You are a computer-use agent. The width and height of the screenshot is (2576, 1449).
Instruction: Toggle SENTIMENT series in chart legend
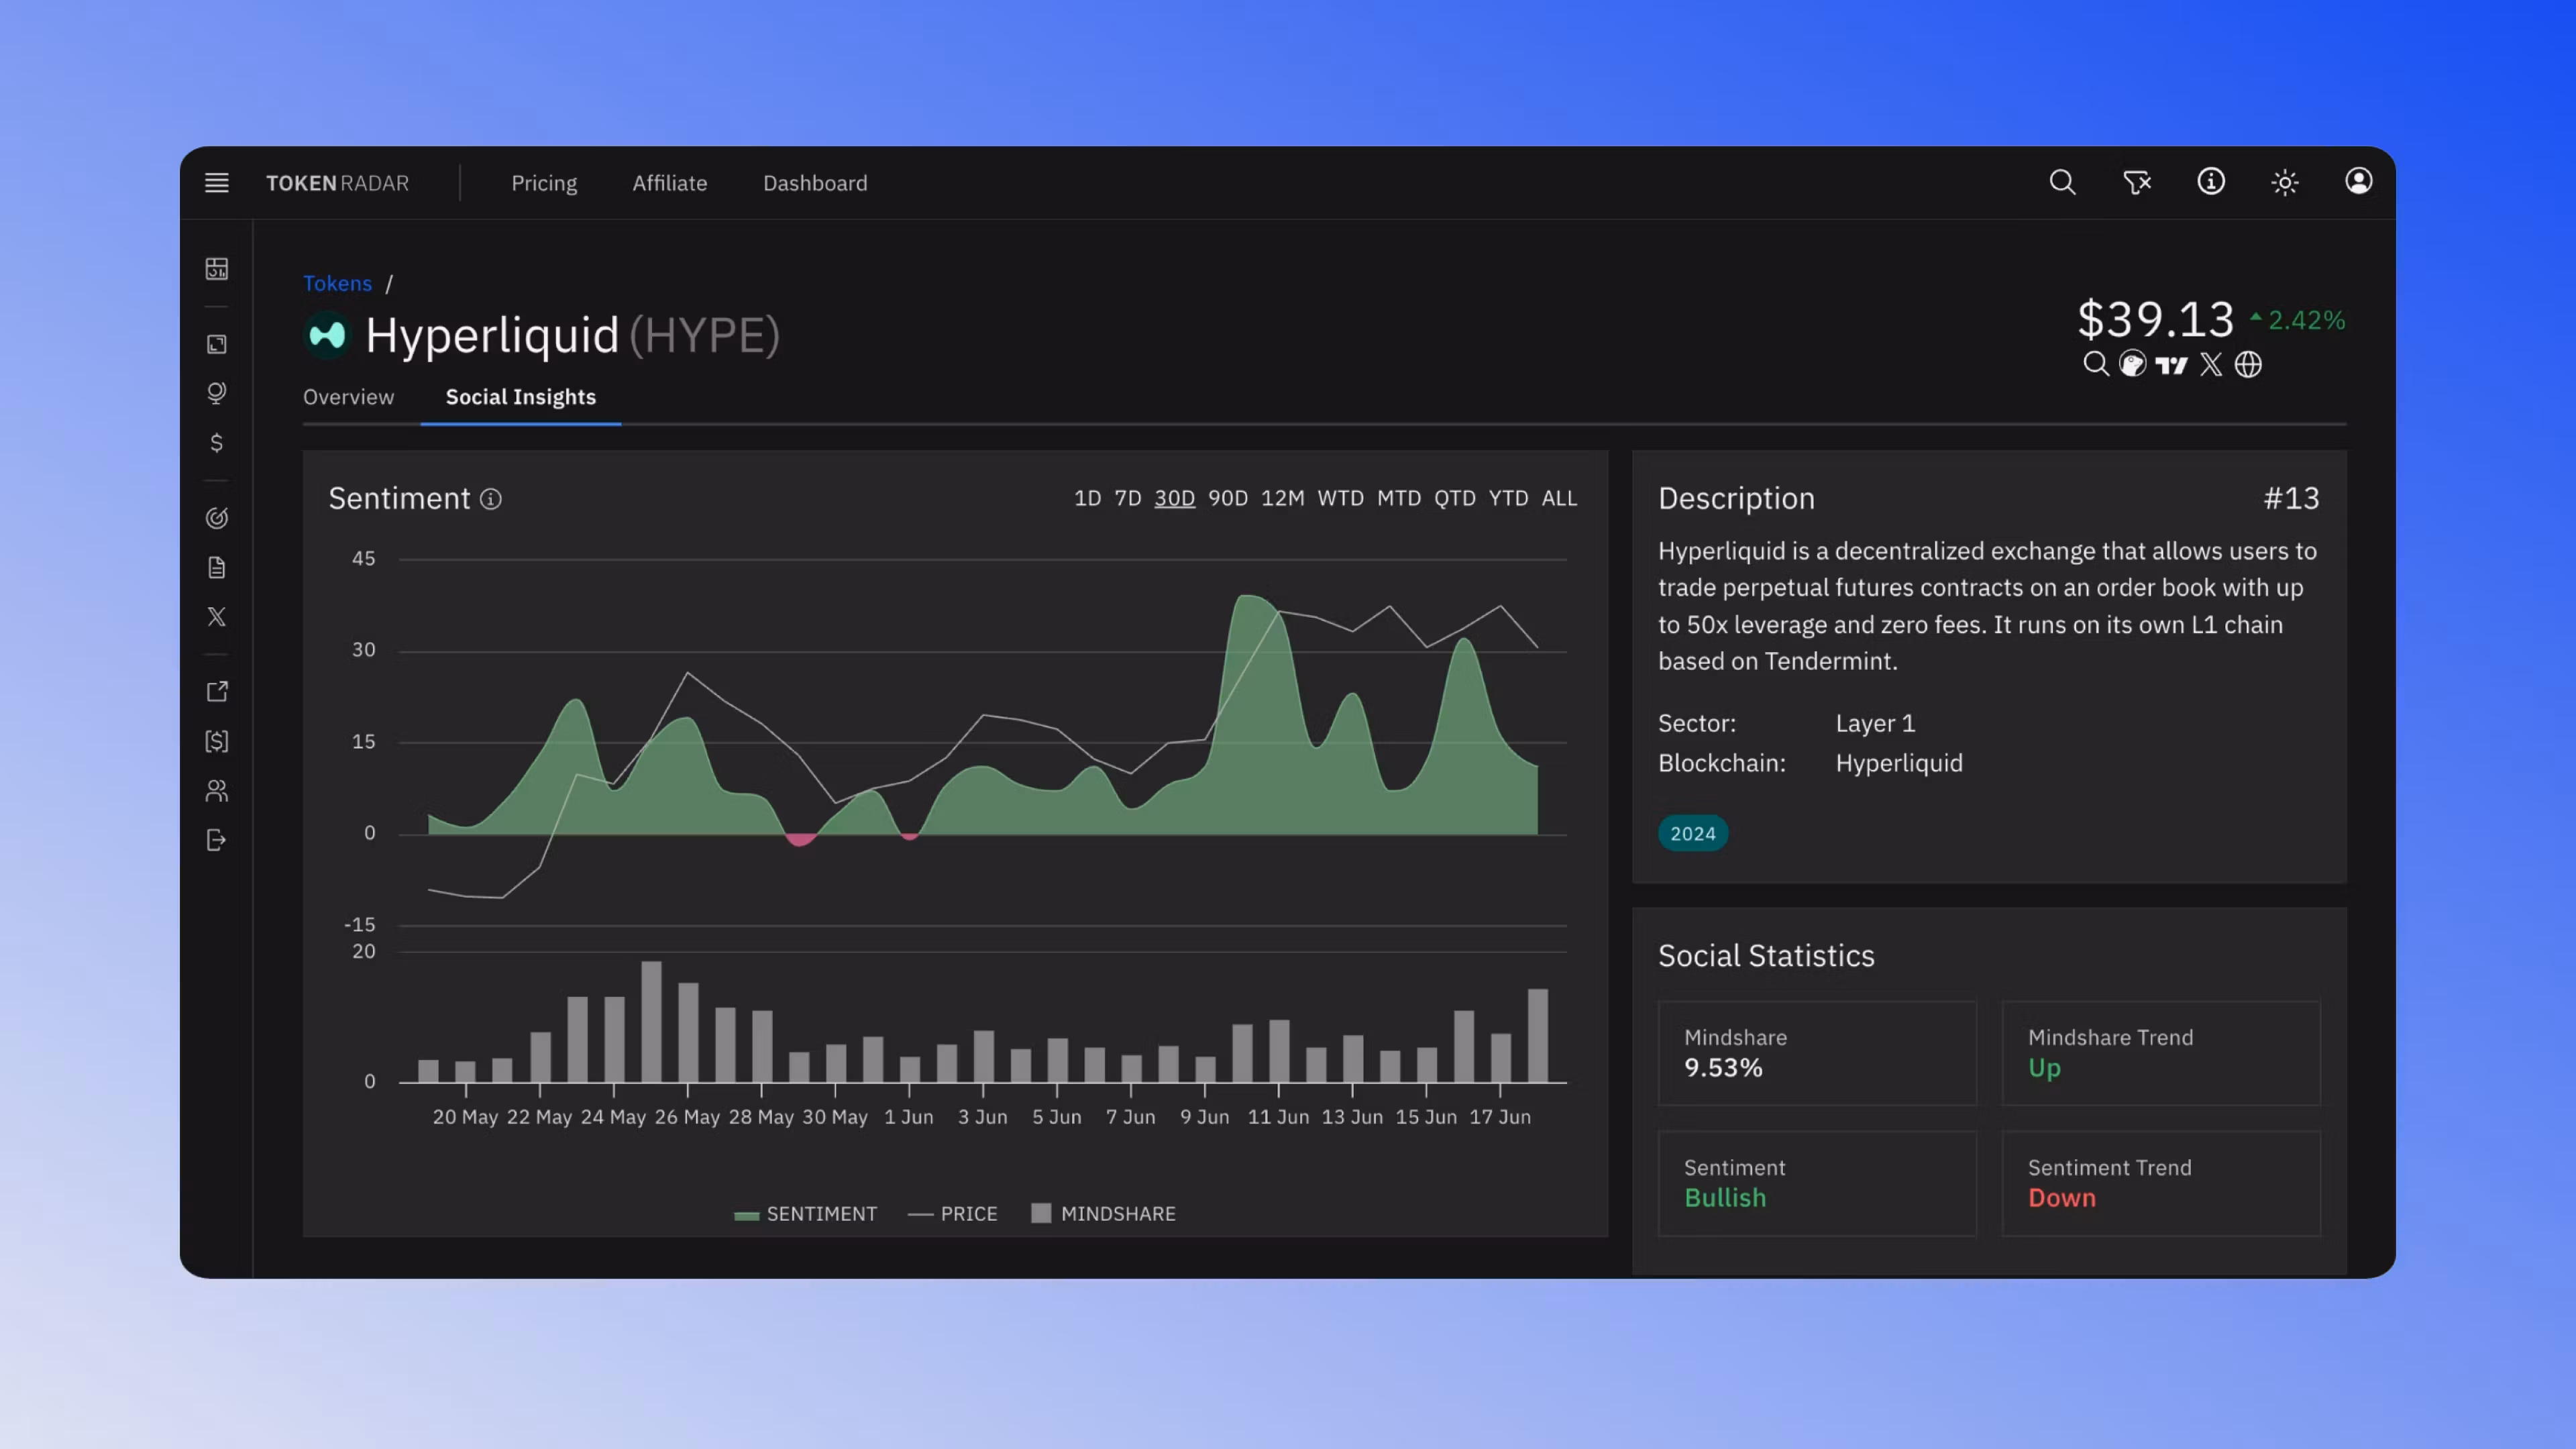[805, 1213]
